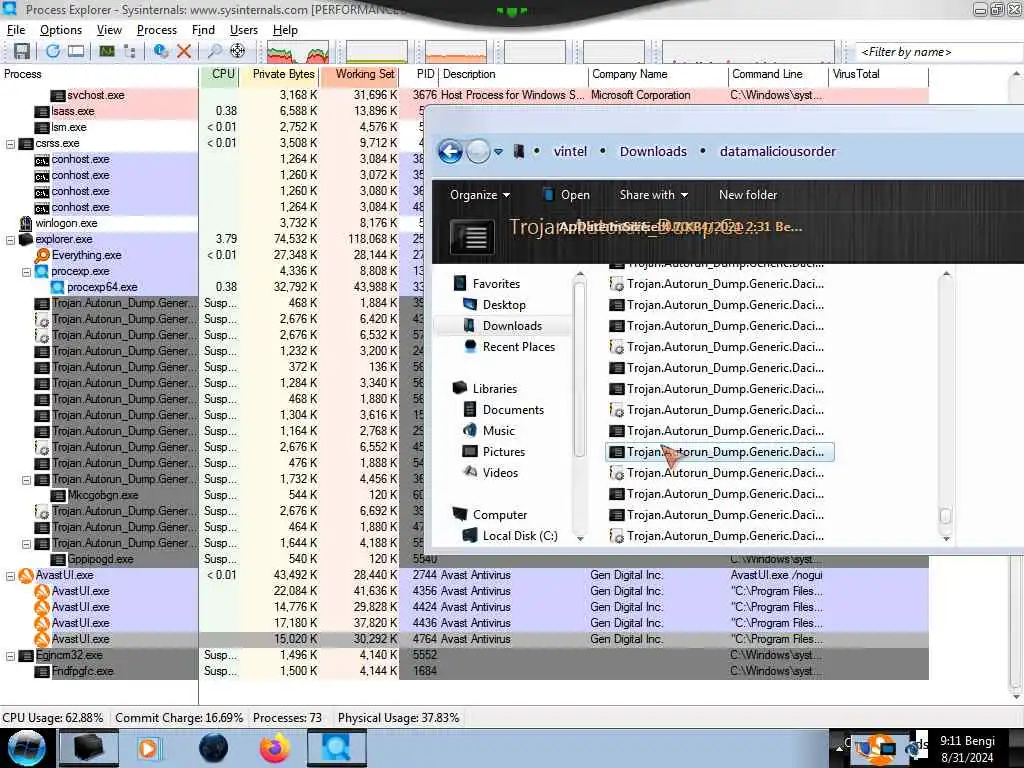Viewport: 1024px width, 768px height.
Task: Click the magnifier Find toolbar icon
Action: 214,51
